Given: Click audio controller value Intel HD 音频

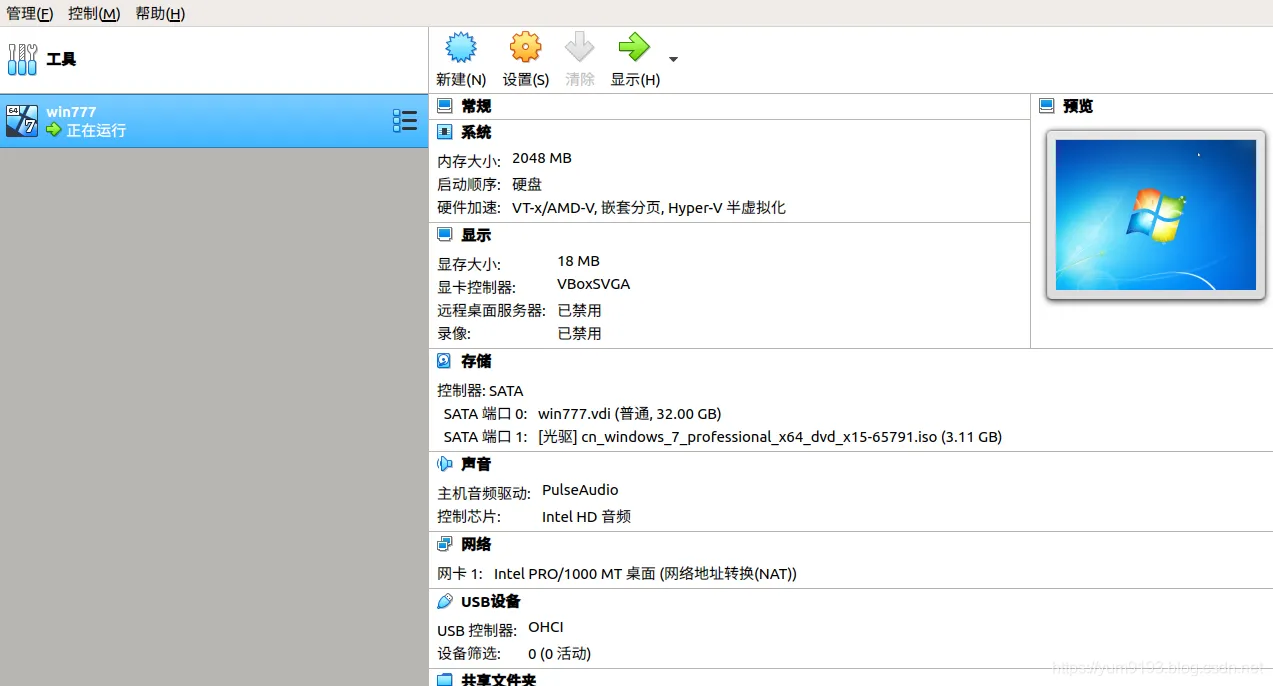Looking at the screenshot, I should [586, 517].
